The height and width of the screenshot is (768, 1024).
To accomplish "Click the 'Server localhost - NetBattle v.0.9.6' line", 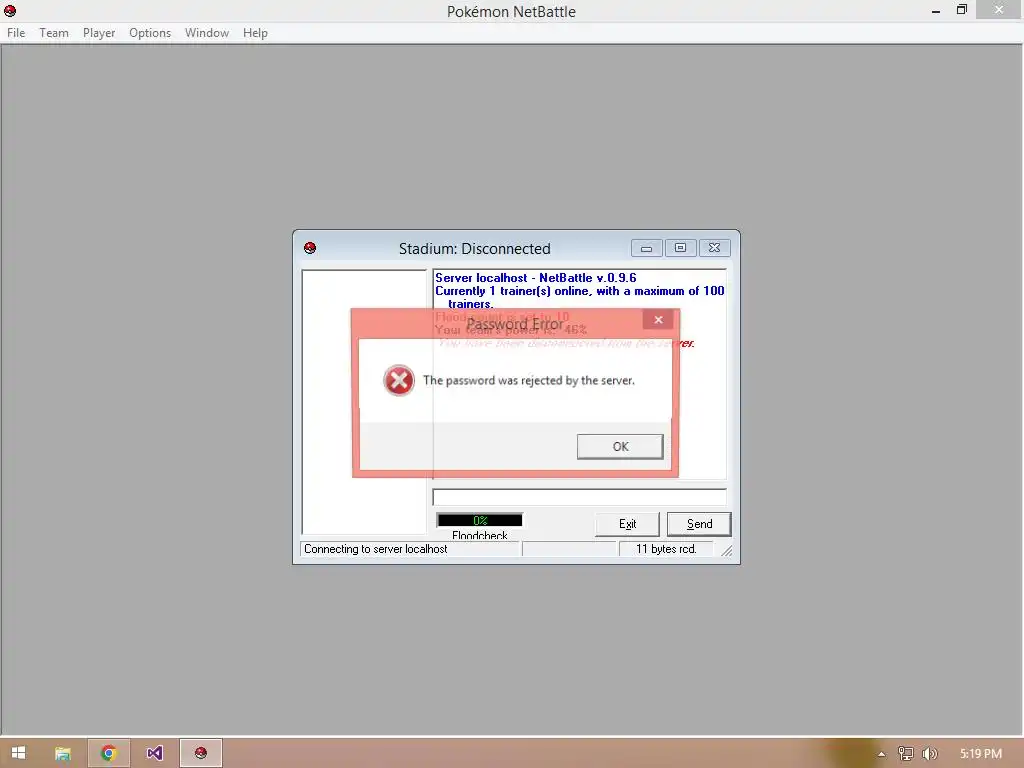I will [x=536, y=278].
